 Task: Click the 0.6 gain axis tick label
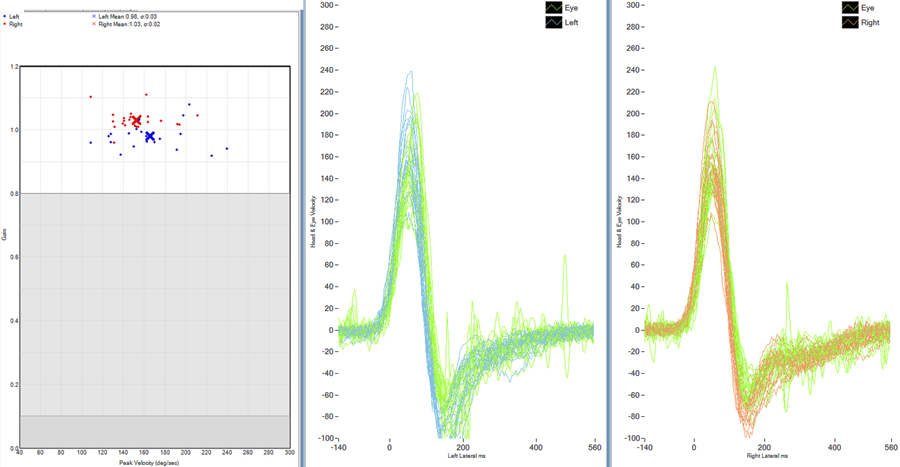click(14, 258)
